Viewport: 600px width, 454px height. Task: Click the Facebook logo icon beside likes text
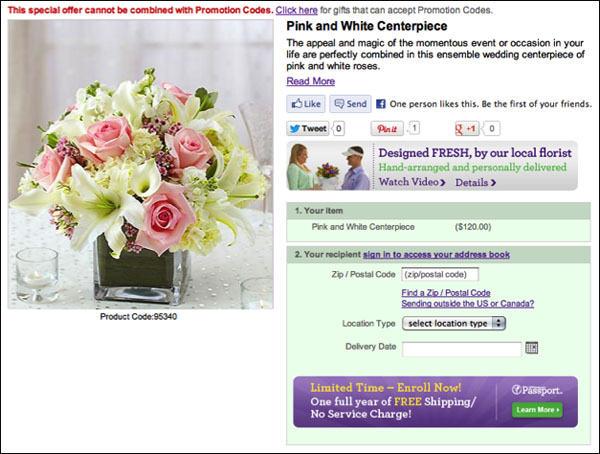tap(381, 104)
